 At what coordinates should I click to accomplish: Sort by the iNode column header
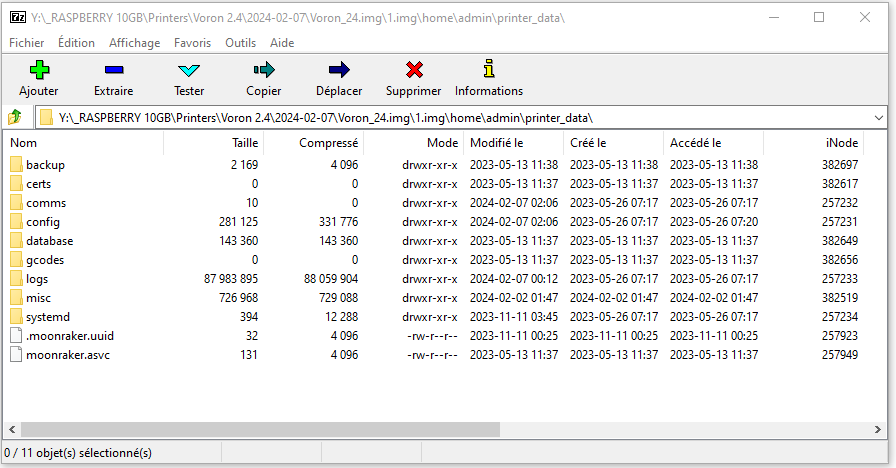[x=813, y=143]
